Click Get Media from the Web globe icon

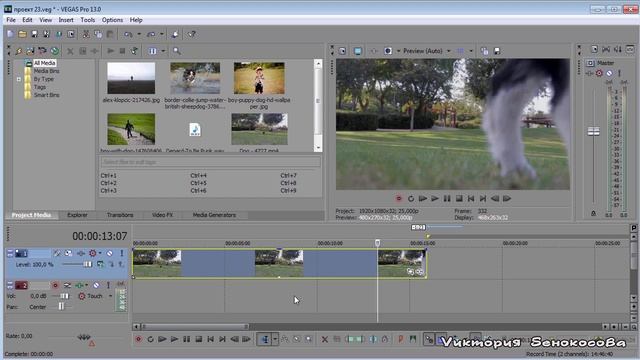pos(55,51)
